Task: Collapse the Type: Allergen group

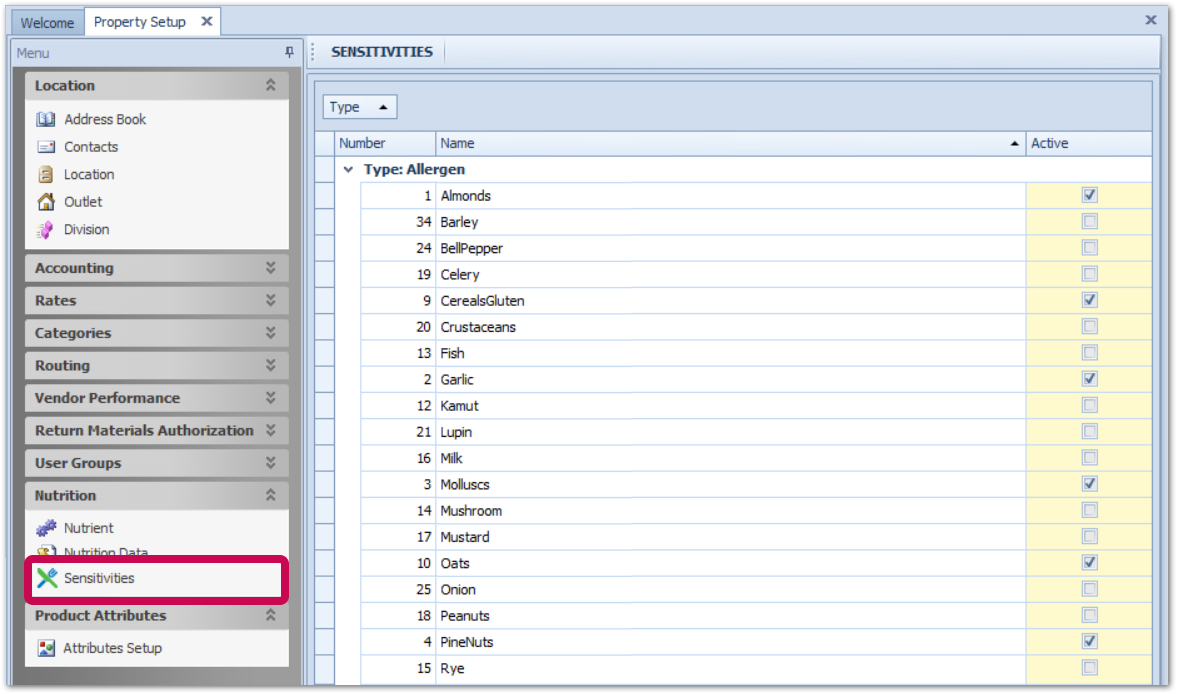Action: (348, 170)
